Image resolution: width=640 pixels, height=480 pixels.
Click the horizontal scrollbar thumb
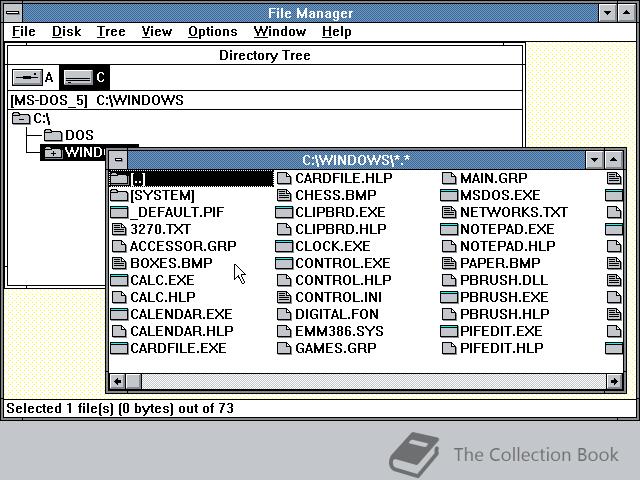(x=133, y=382)
